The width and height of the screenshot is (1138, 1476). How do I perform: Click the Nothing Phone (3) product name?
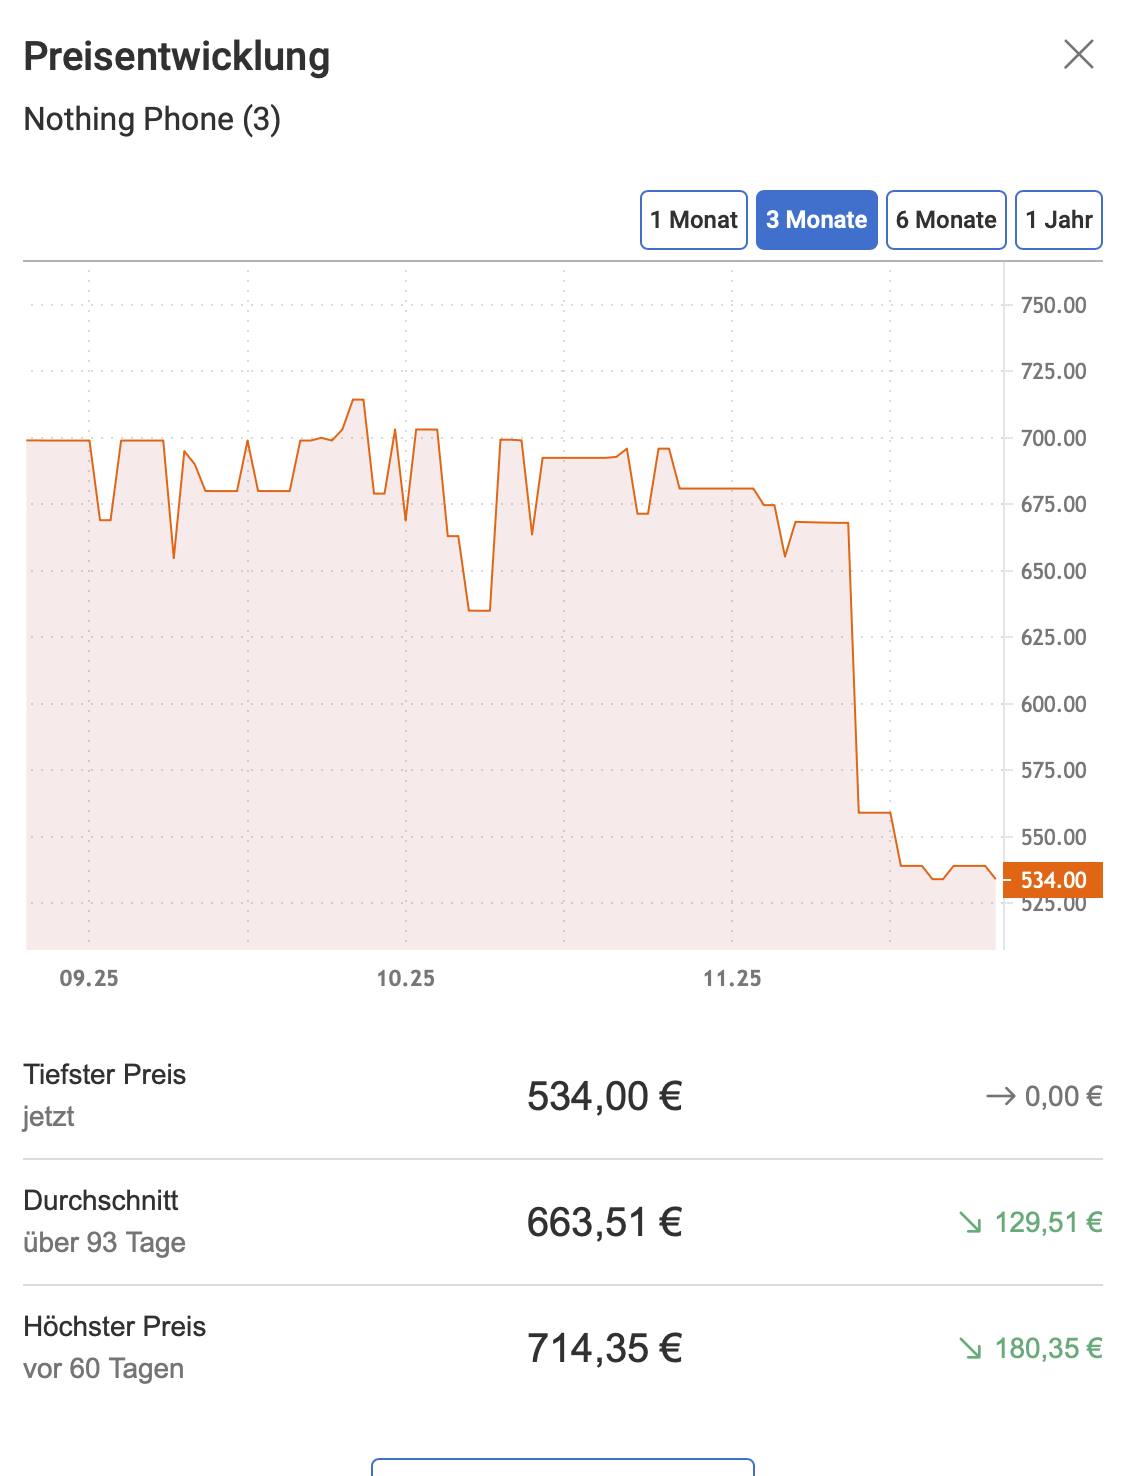pyautogui.click(x=152, y=119)
